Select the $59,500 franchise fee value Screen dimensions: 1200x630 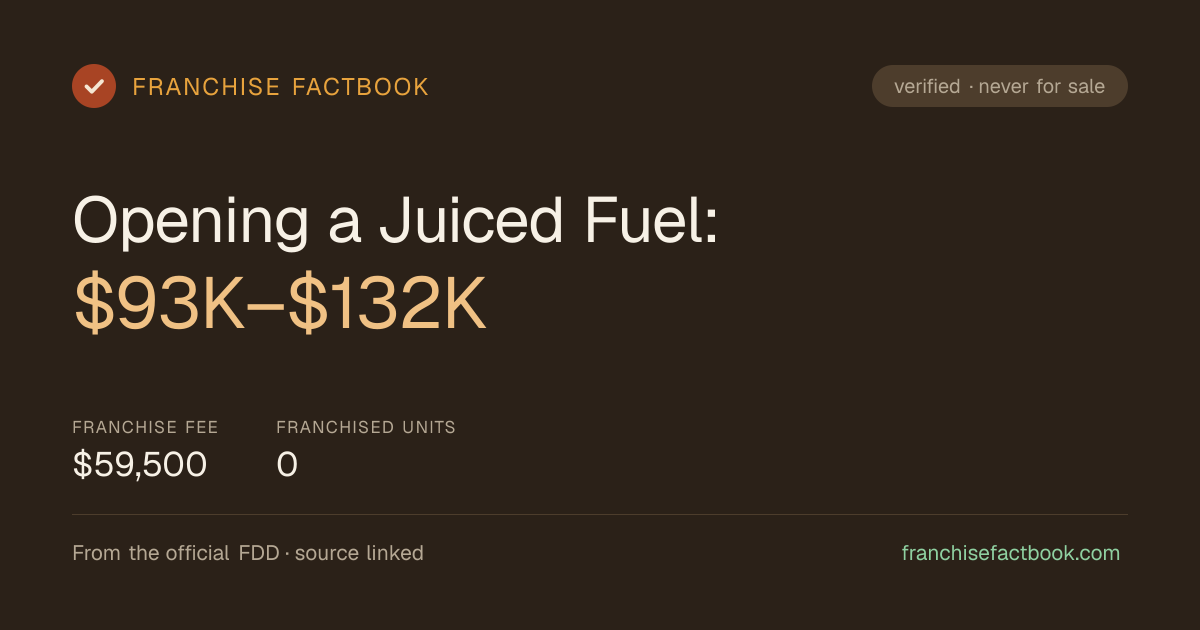coord(140,465)
